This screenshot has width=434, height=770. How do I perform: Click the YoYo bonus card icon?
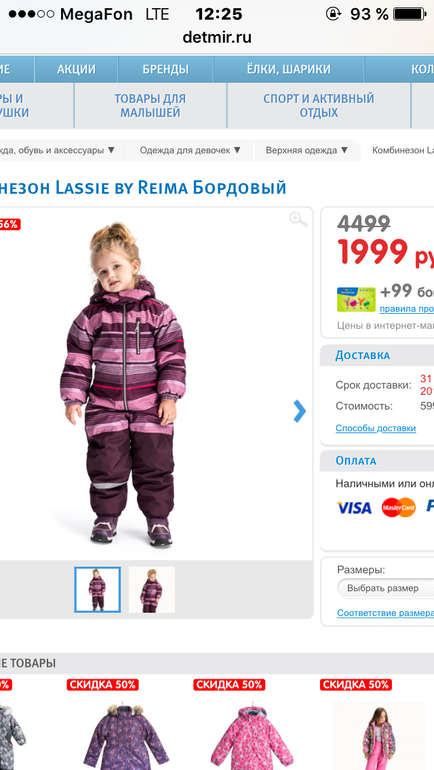click(356, 300)
